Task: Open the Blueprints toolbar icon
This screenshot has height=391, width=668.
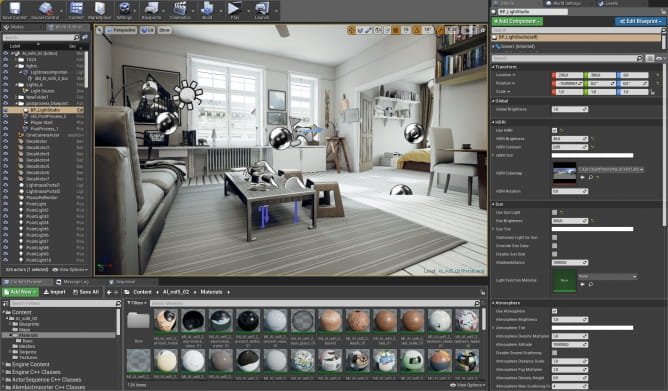Action: pos(151,9)
